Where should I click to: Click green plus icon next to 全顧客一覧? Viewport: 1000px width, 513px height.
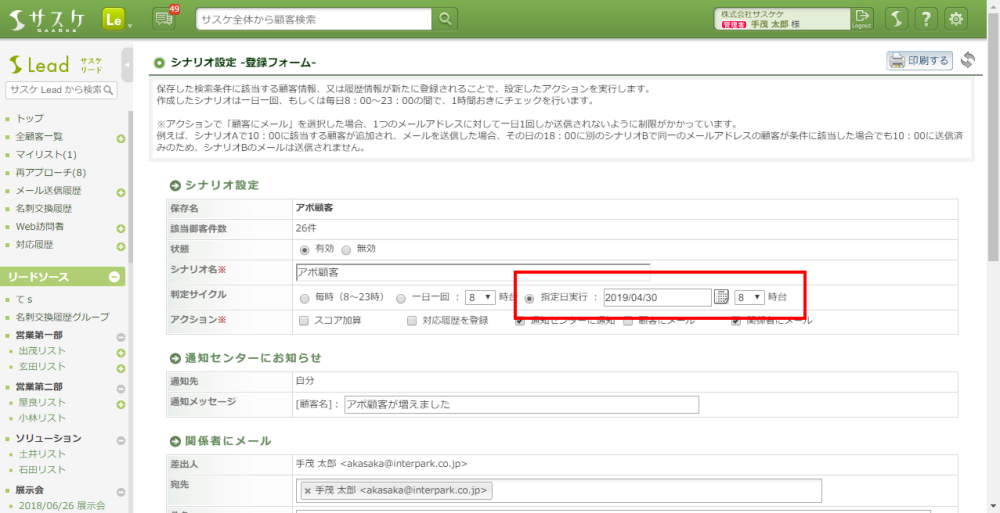click(121, 137)
